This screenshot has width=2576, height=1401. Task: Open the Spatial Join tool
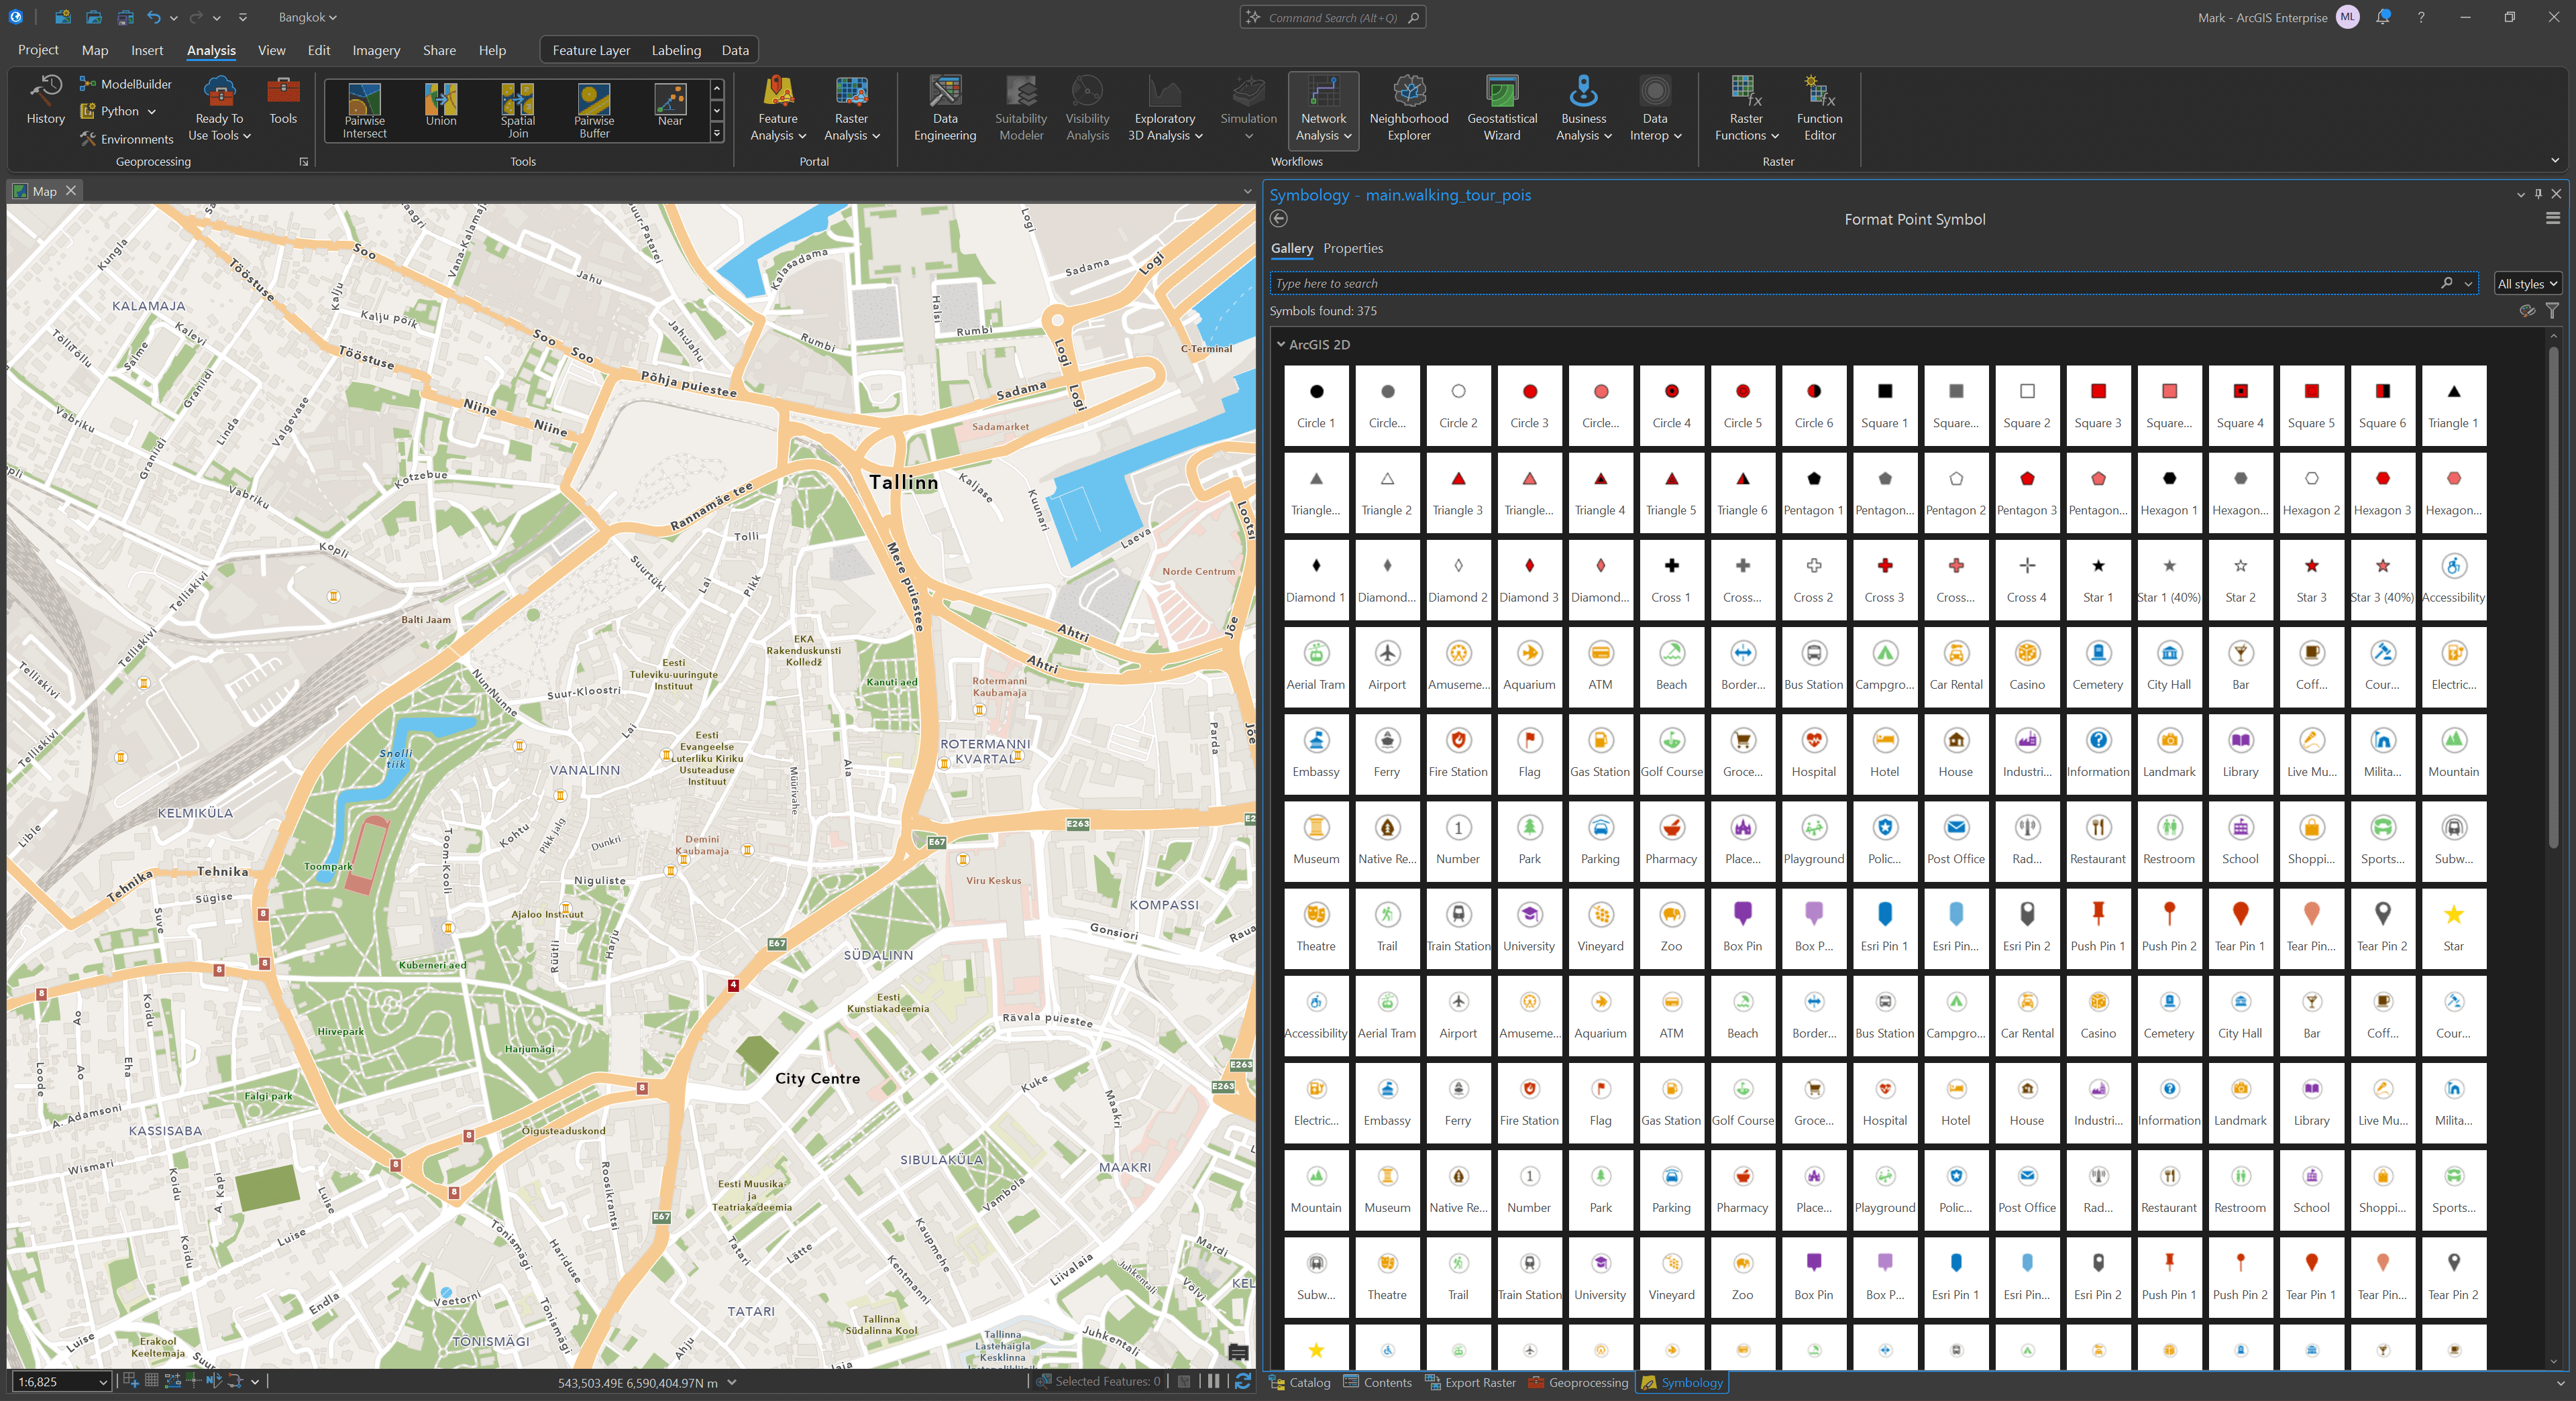(x=518, y=111)
